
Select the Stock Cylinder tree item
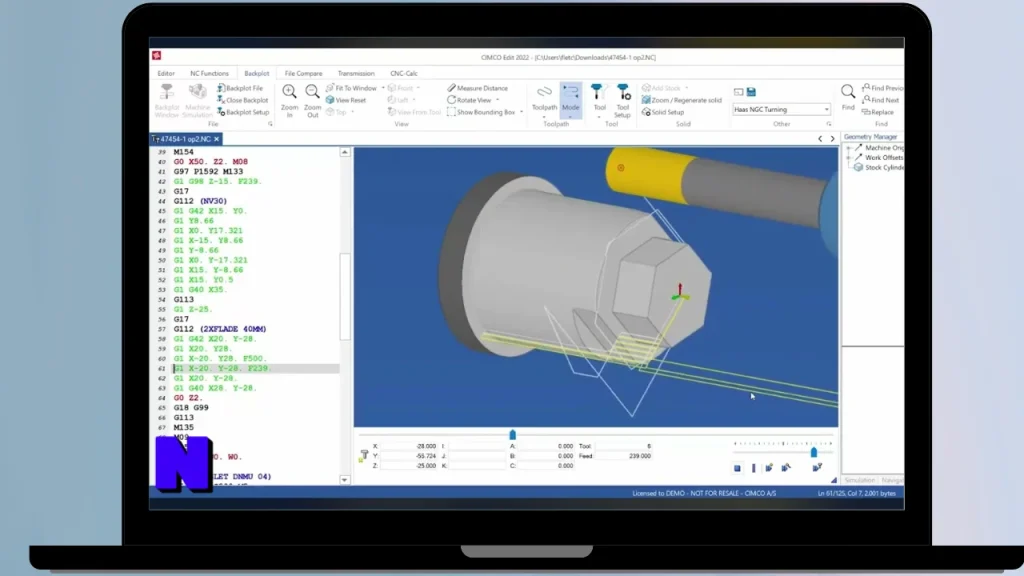click(x=879, y=168)
